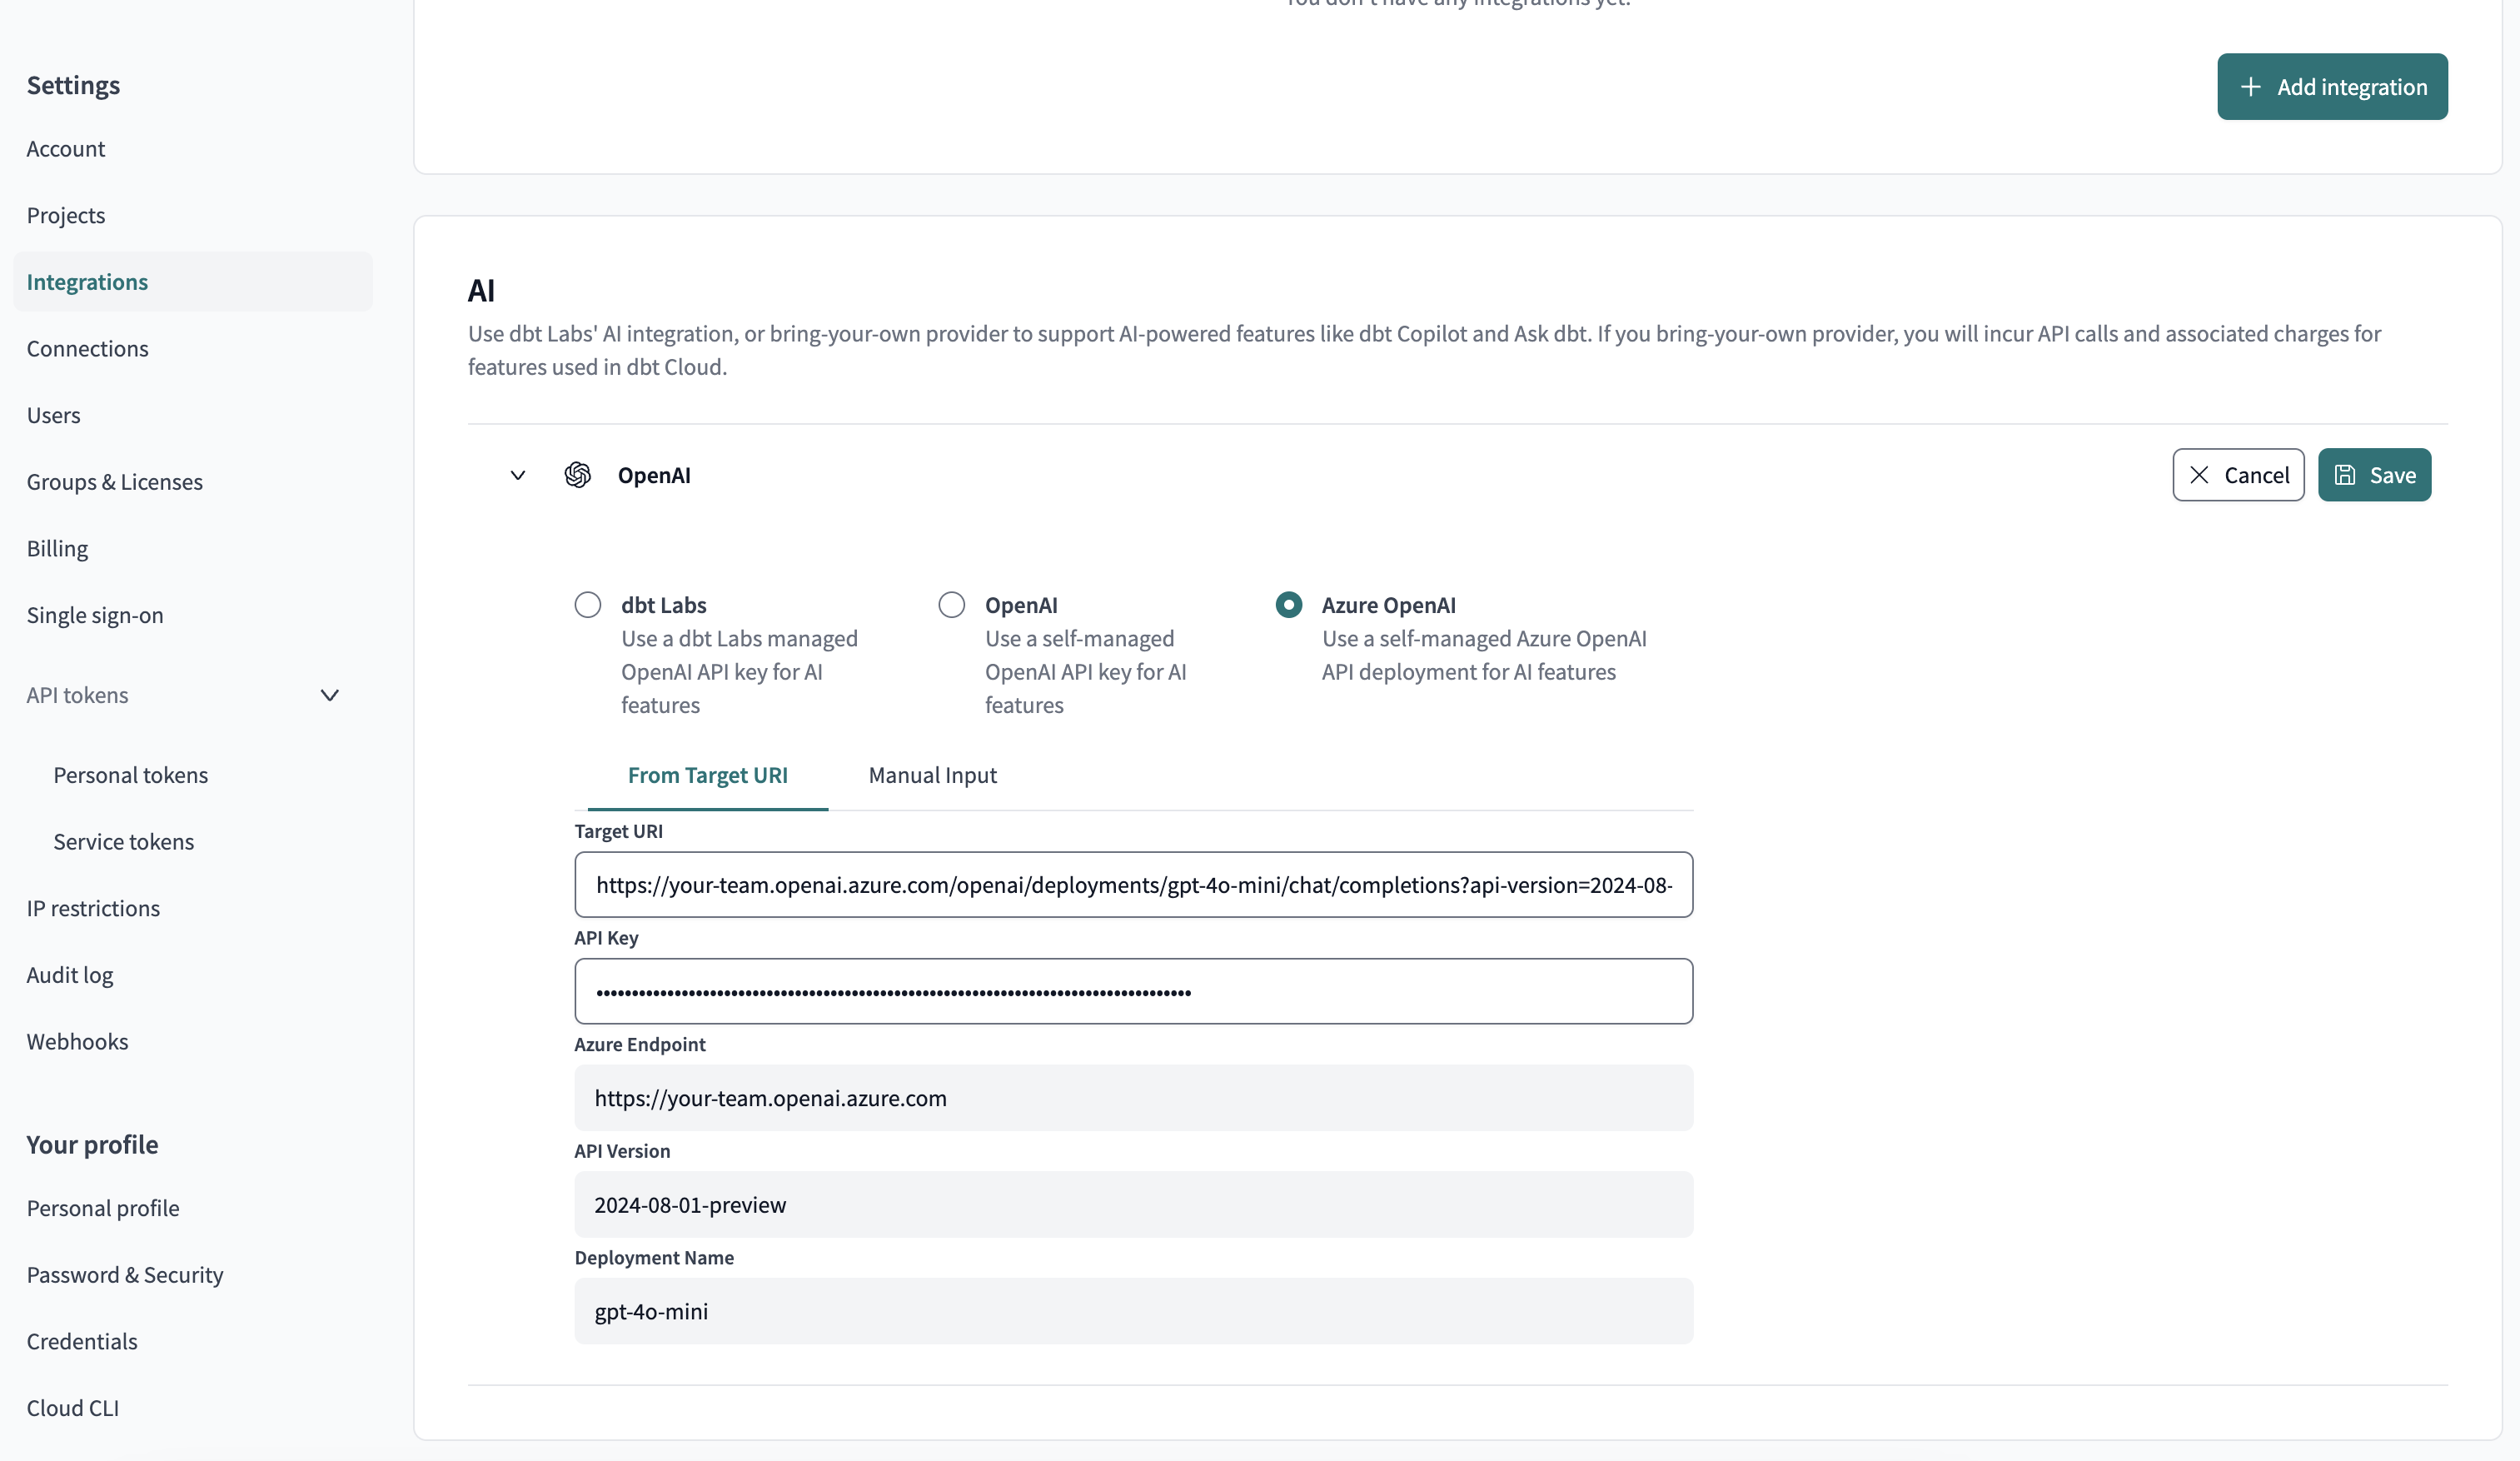Image resolution: width=2520 pixels, height=1461 pixels.
Task: Click the Deployment Name label
Action: point(654,1258)
